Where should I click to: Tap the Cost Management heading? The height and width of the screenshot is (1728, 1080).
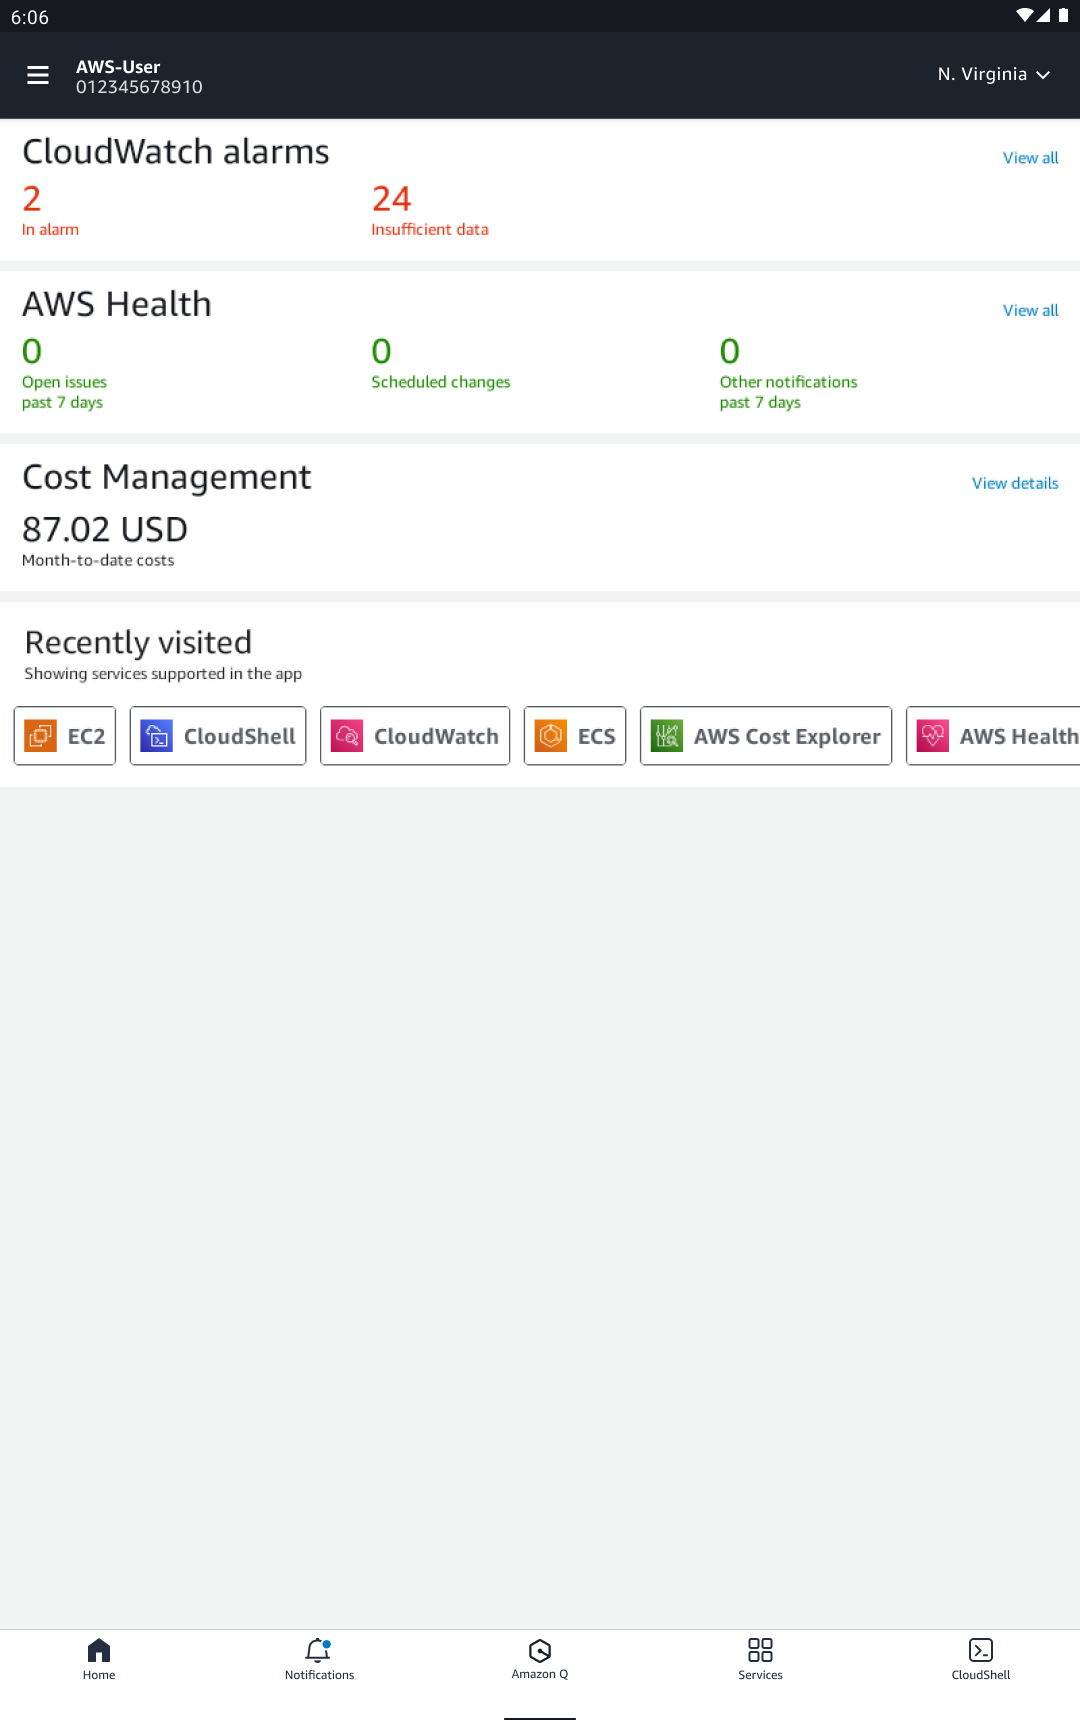click(167, 478)
